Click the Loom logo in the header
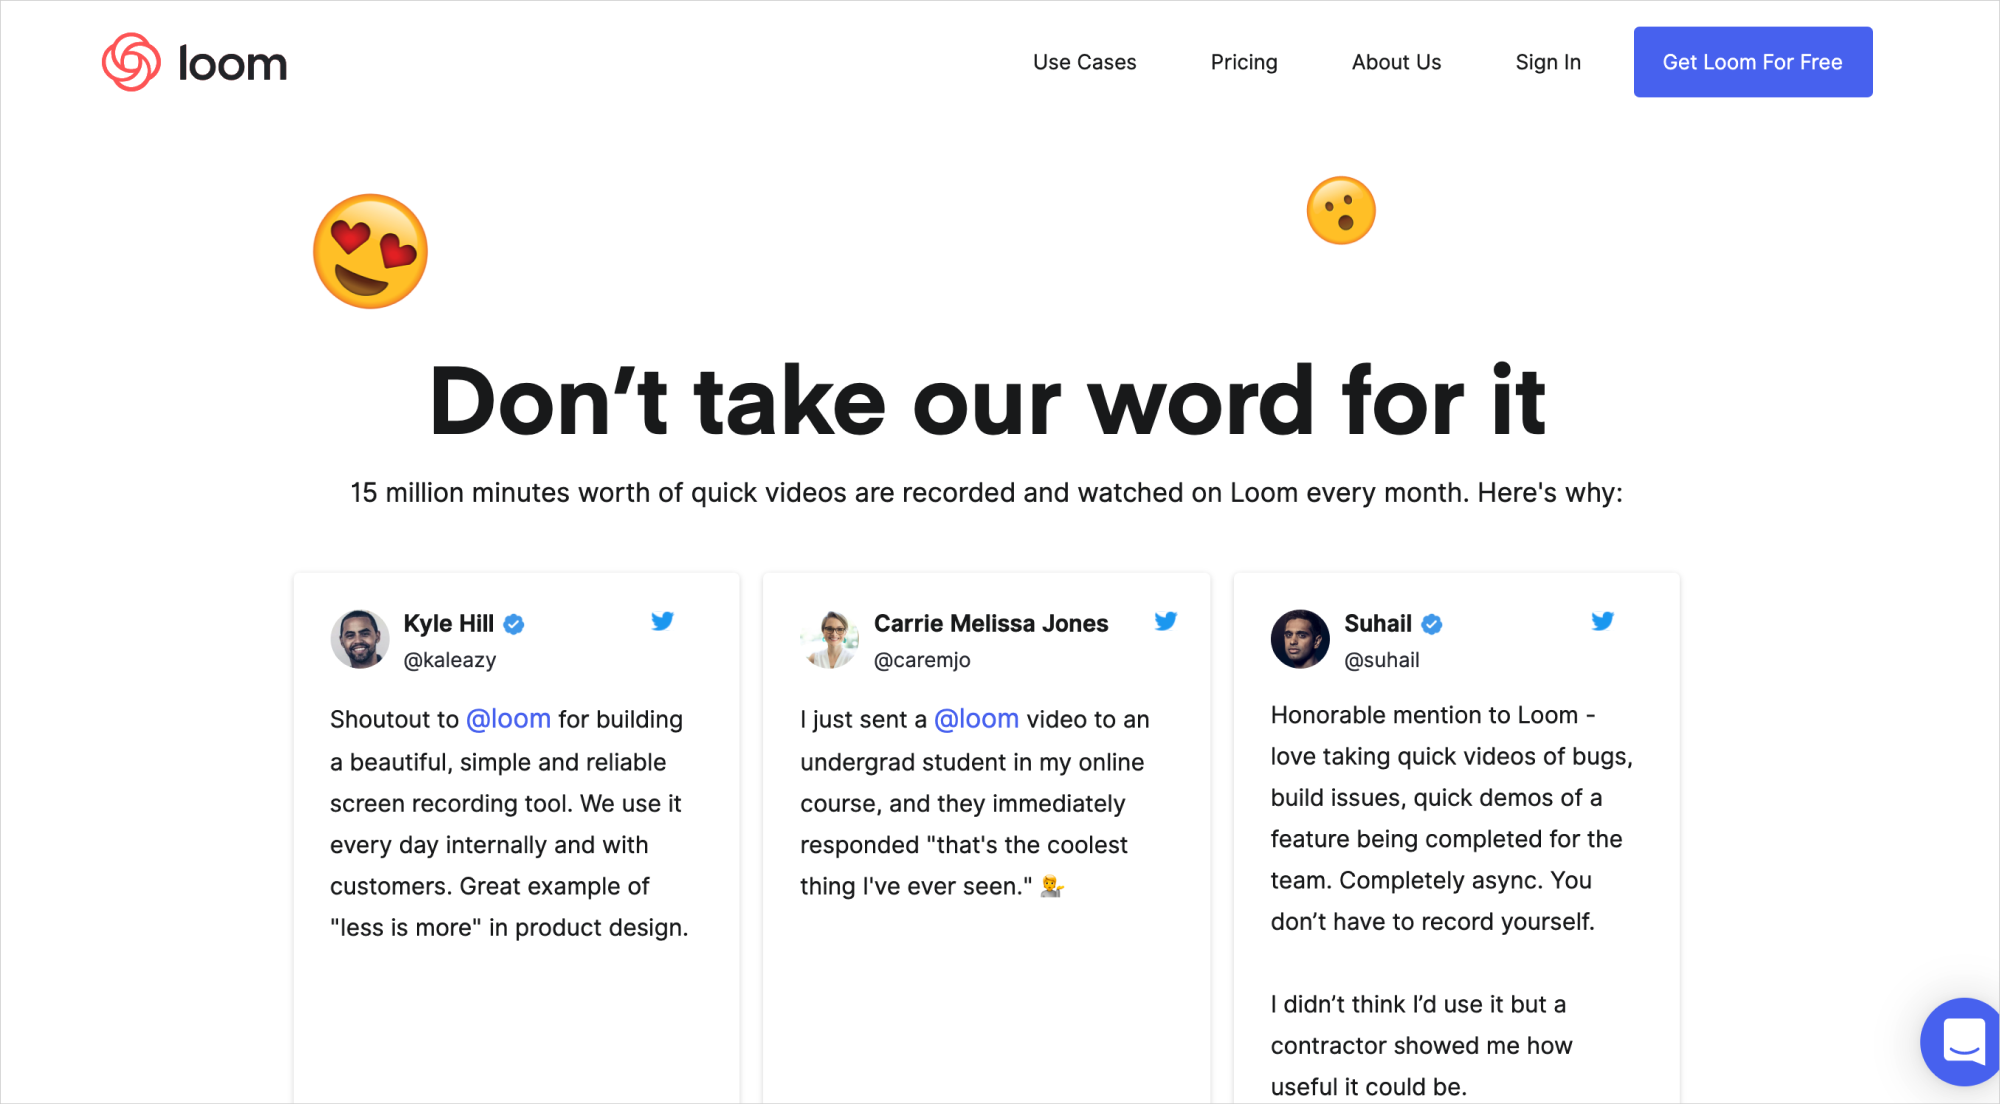The image size is (2000, 1104). point(195,62)
